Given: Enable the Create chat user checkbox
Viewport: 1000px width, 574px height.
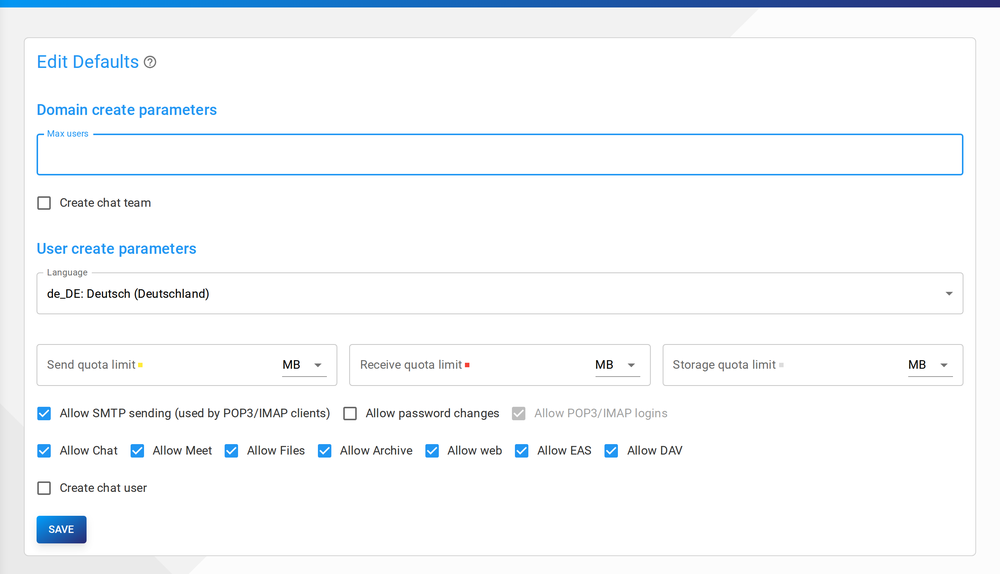Looking at the screenshot, I should [x=44, y=488].
